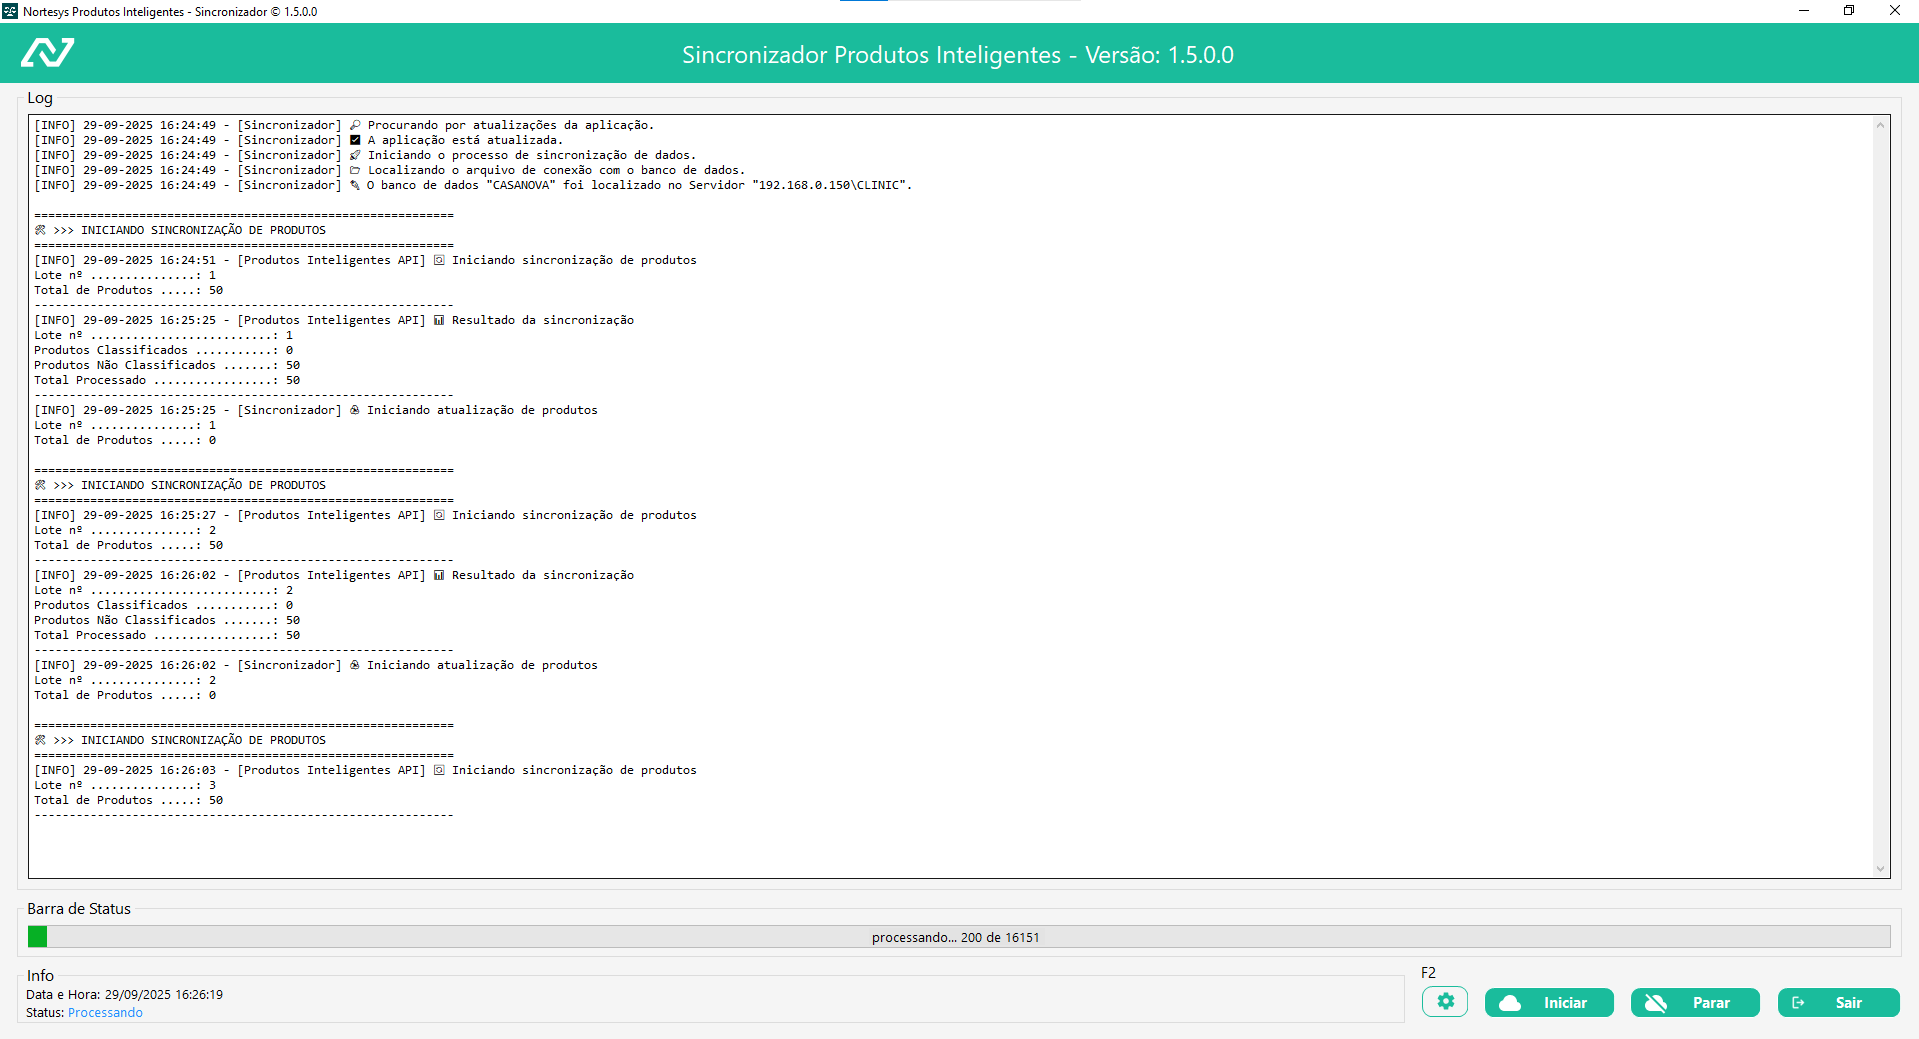This screenshot has width=1919, height=1039.
Task: Start synchronization with the Iniciar button
Action: coord(1549,1003)
